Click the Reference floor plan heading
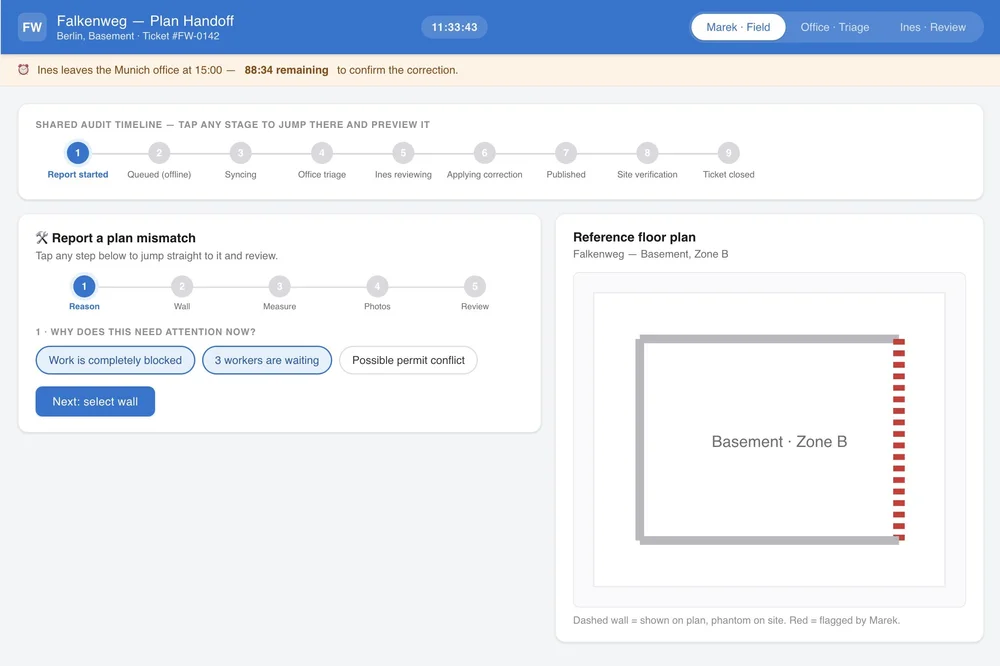The height and width of the screenshot is (666, 1000). pos(634,237)
